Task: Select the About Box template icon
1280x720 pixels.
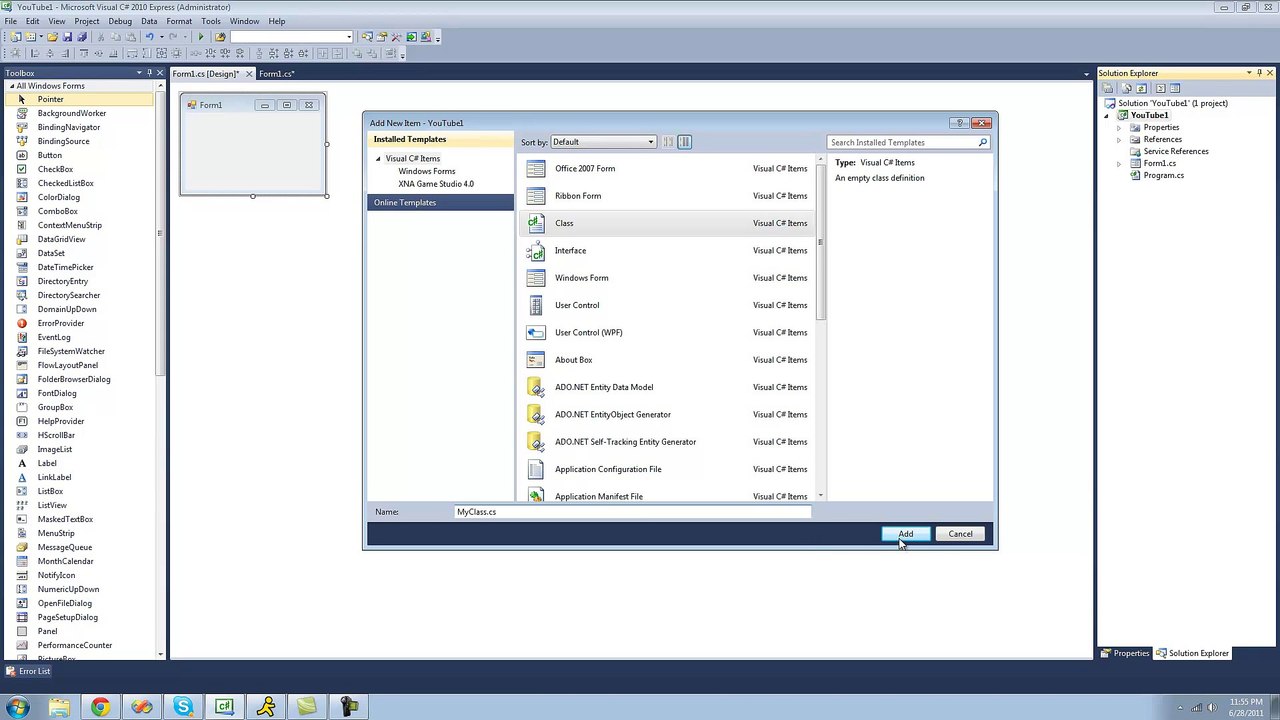Action: [x=536, y=360]
